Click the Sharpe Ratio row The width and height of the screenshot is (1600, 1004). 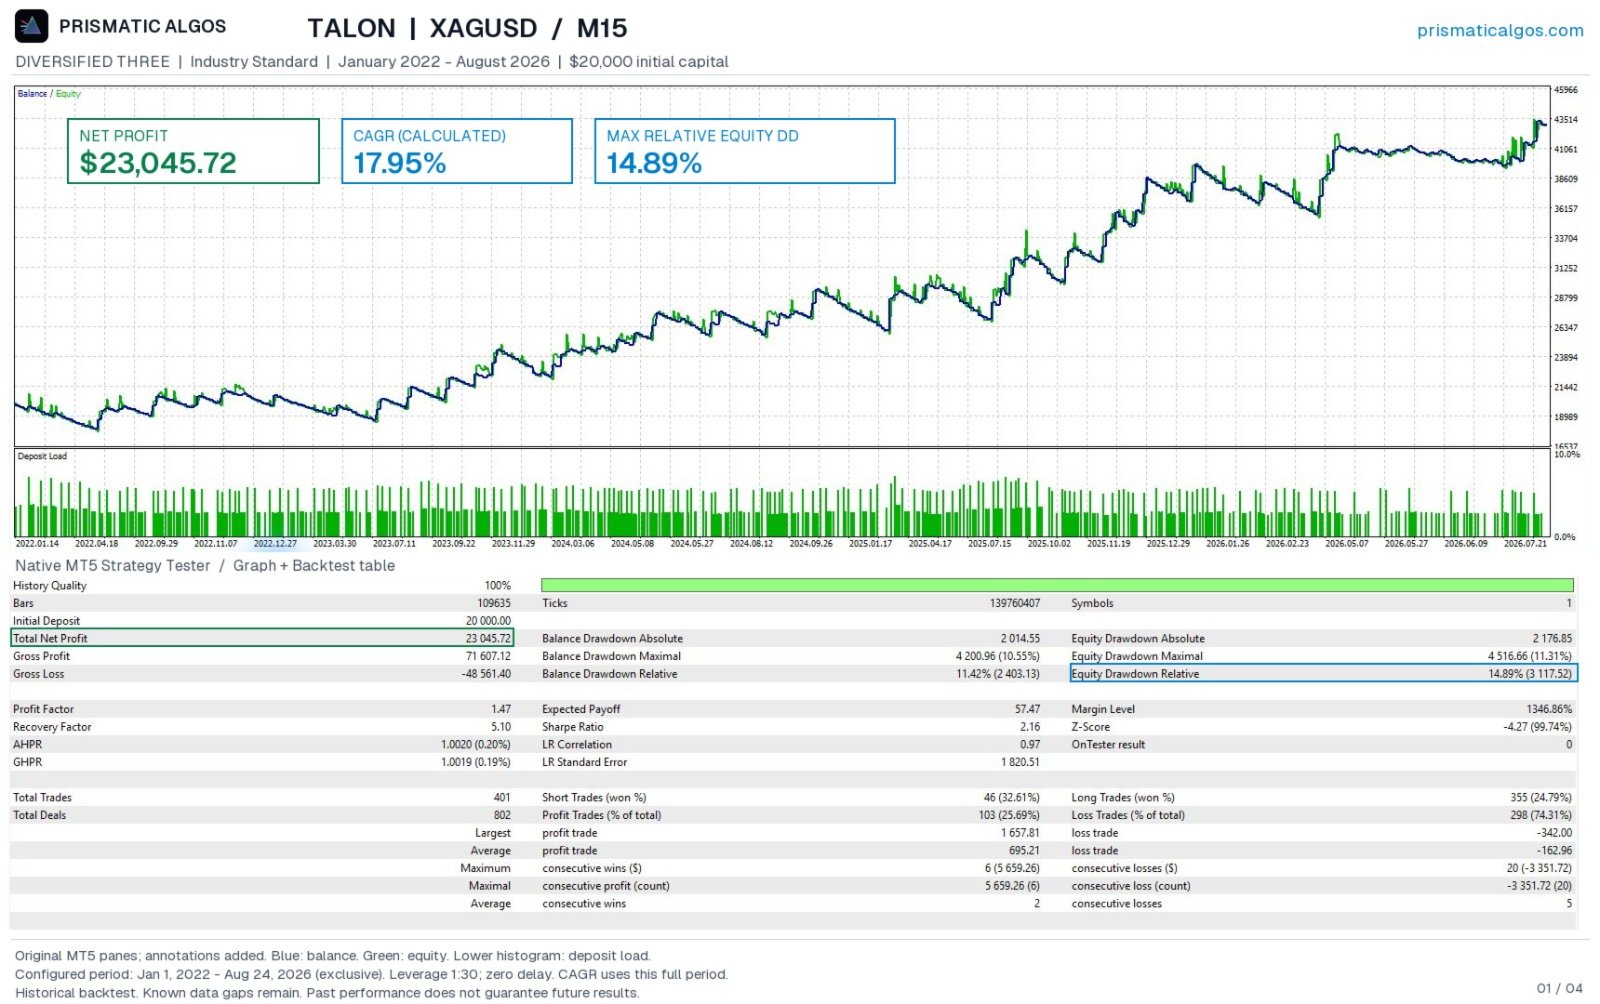click(791, 727)
